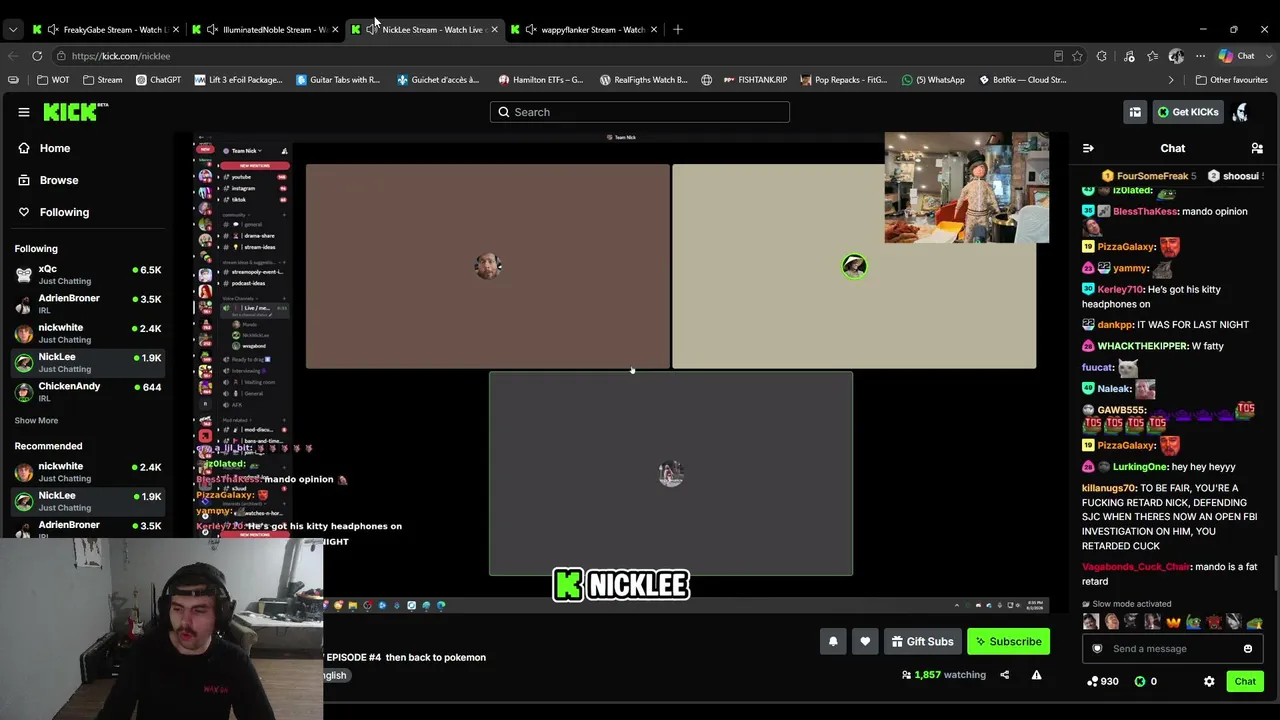This screenshot has width=1280, height=720.
Task: Open xQc channel in Following list
Action: point(88,275)
